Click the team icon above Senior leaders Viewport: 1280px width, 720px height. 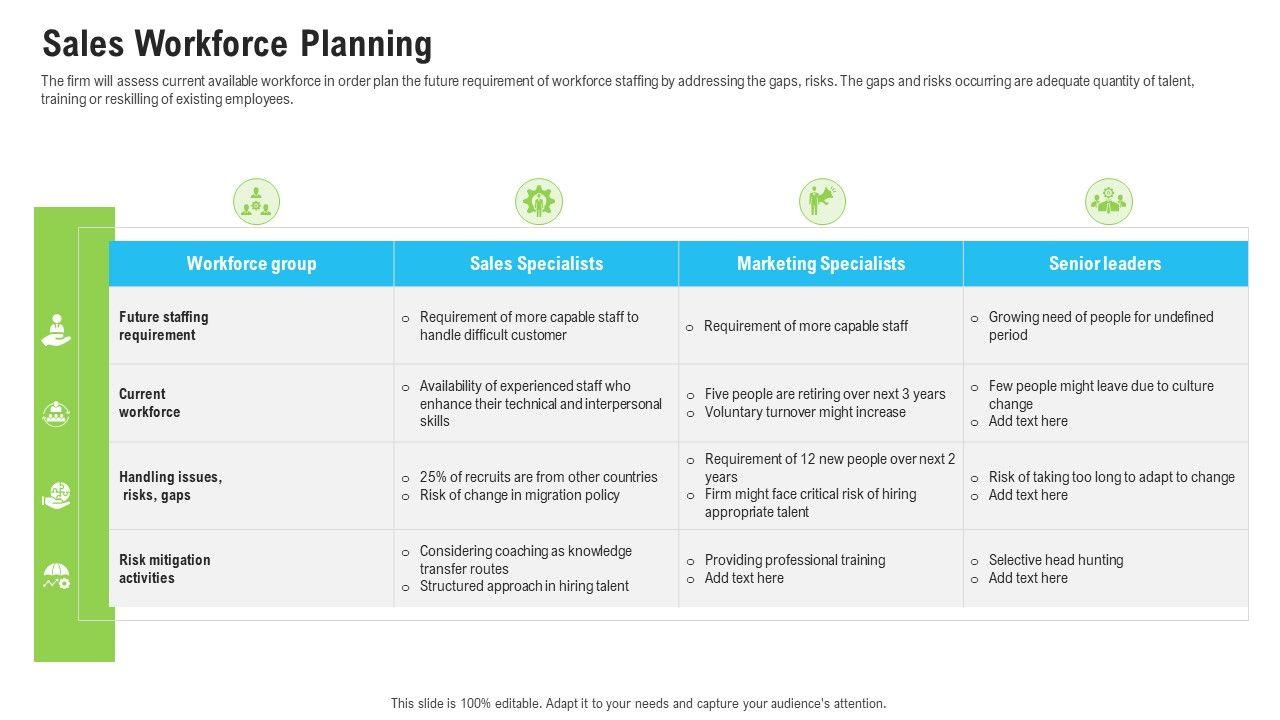1108,201
